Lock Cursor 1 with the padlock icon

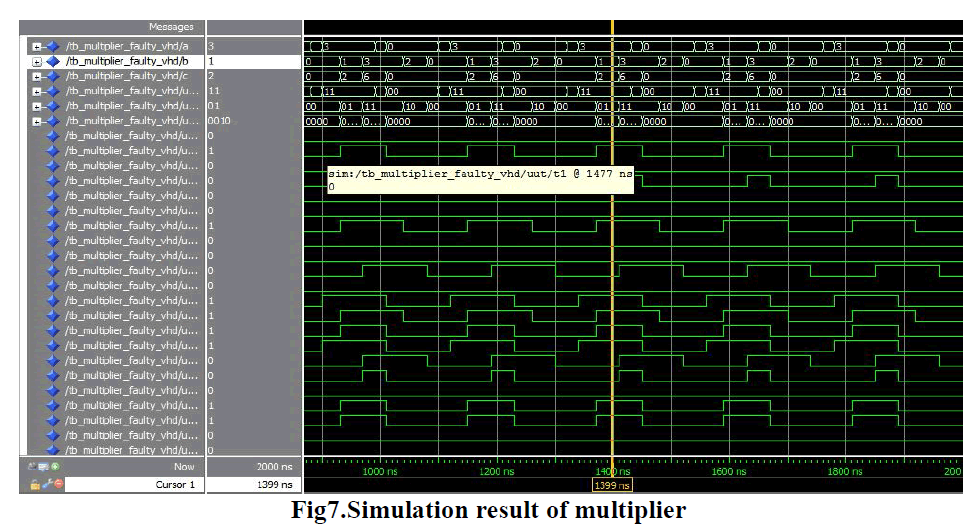pyautogui.click(x=34, y=484)
